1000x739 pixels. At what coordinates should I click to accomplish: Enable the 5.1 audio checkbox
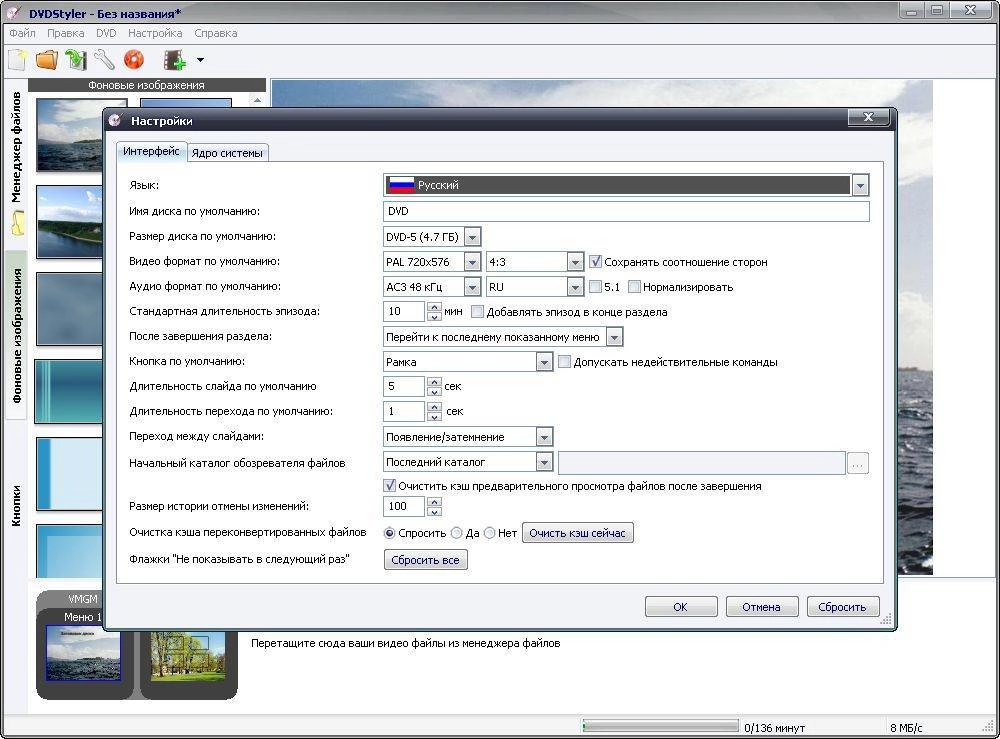pyautogui.click(x=595, y=287)
